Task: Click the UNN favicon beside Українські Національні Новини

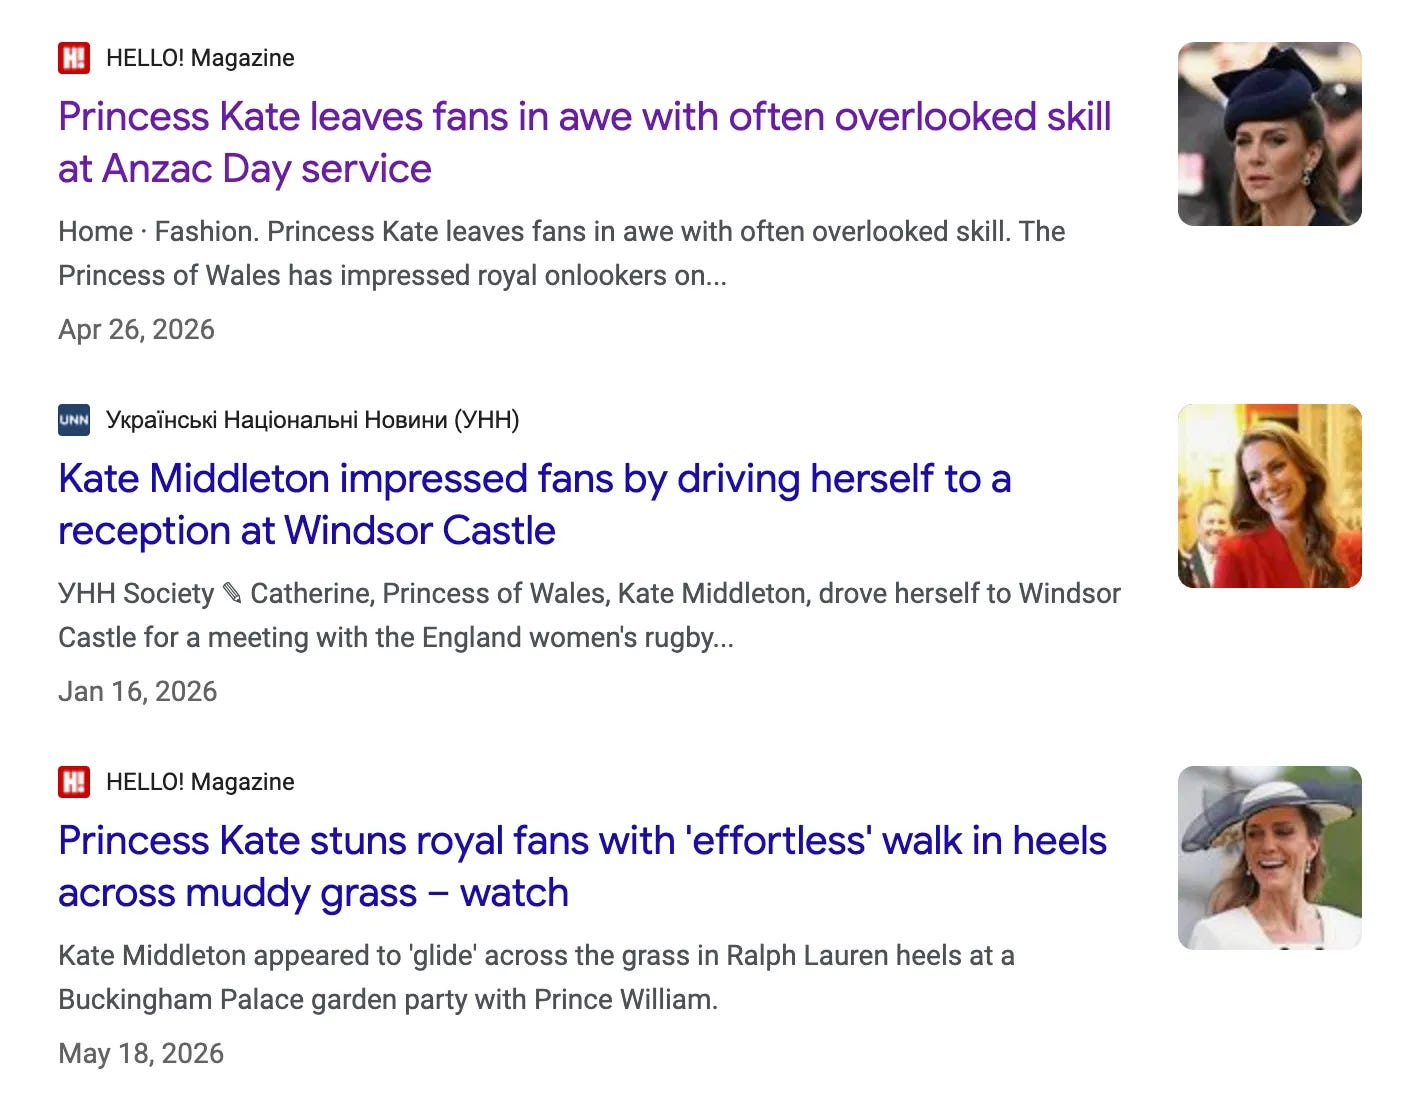Action: coord(74,420)
